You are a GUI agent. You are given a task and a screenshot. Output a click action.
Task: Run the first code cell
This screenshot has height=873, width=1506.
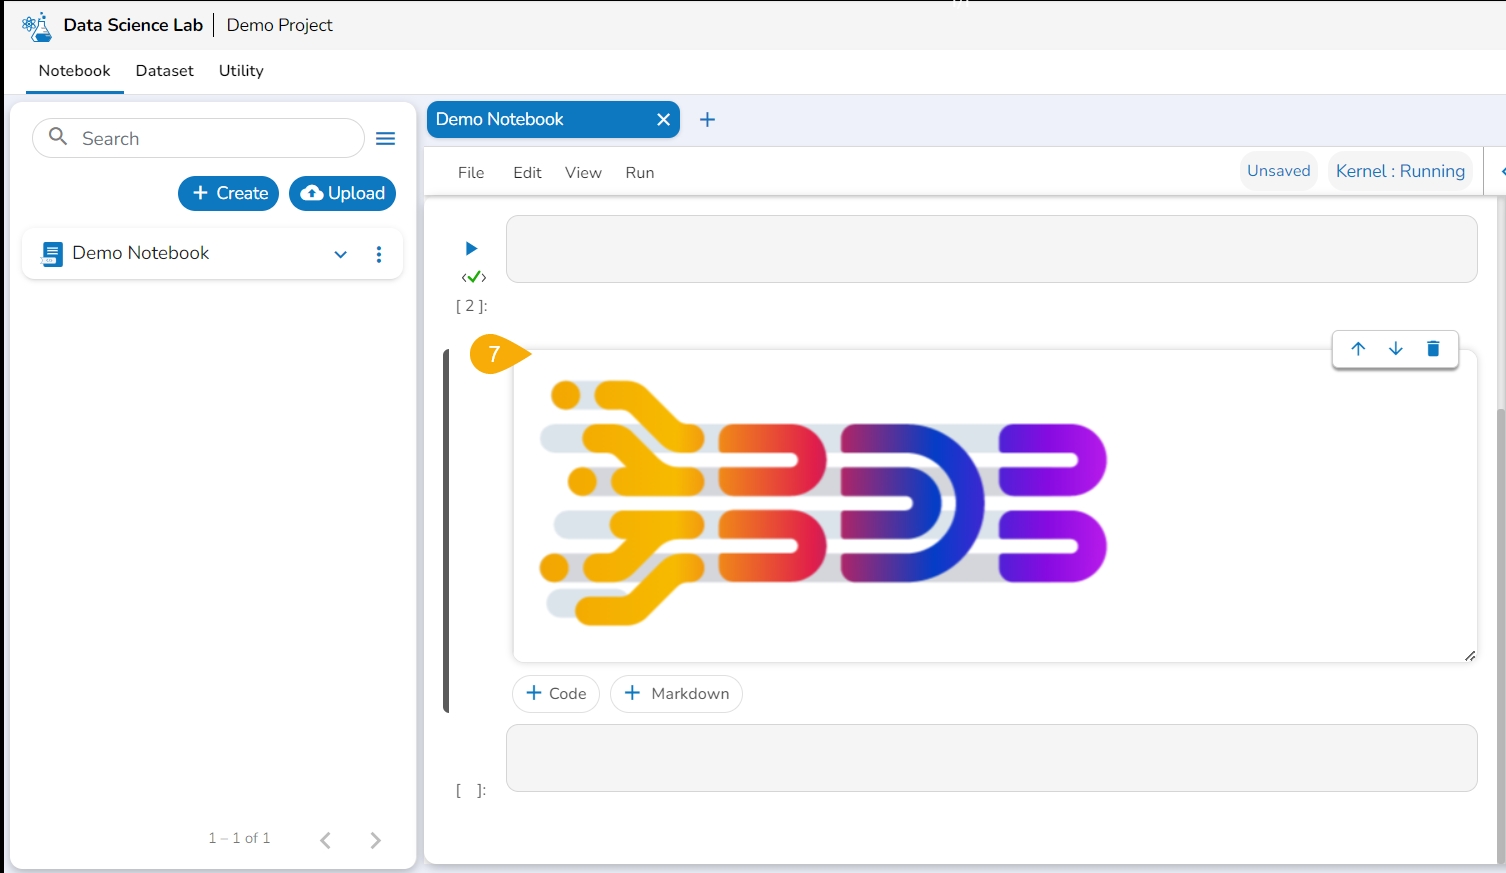pyautogui.click(x=471, y=248)
